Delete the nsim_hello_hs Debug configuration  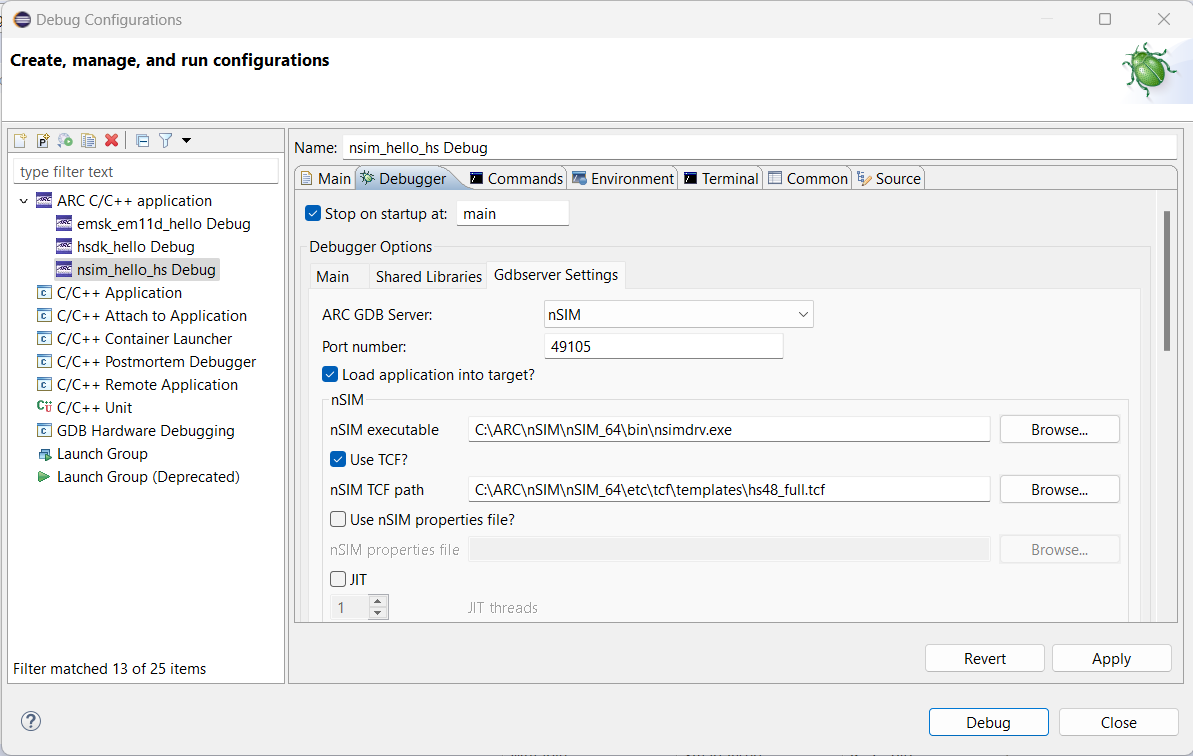click(x=111, y=141)
